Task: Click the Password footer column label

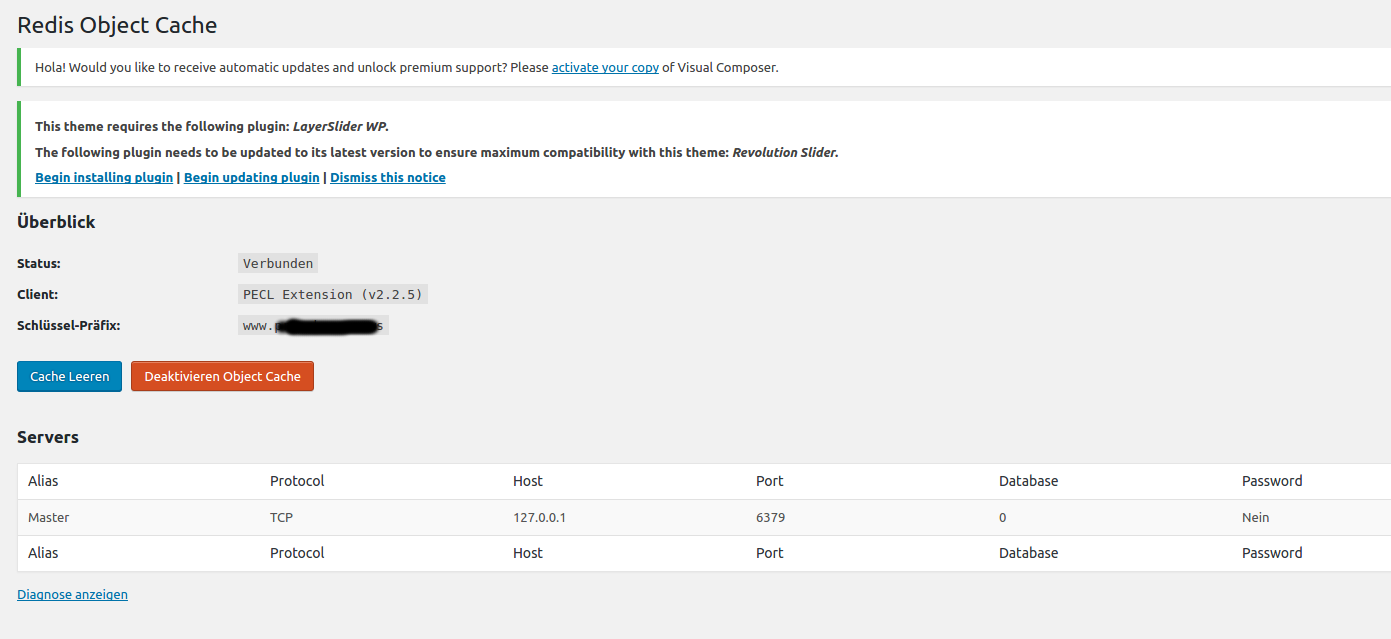Action: 1272,553
